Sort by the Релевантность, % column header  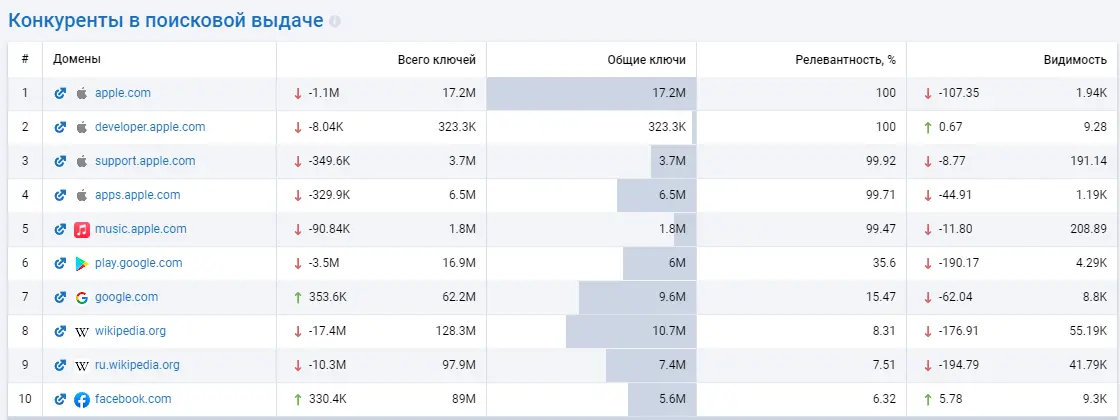845,60
